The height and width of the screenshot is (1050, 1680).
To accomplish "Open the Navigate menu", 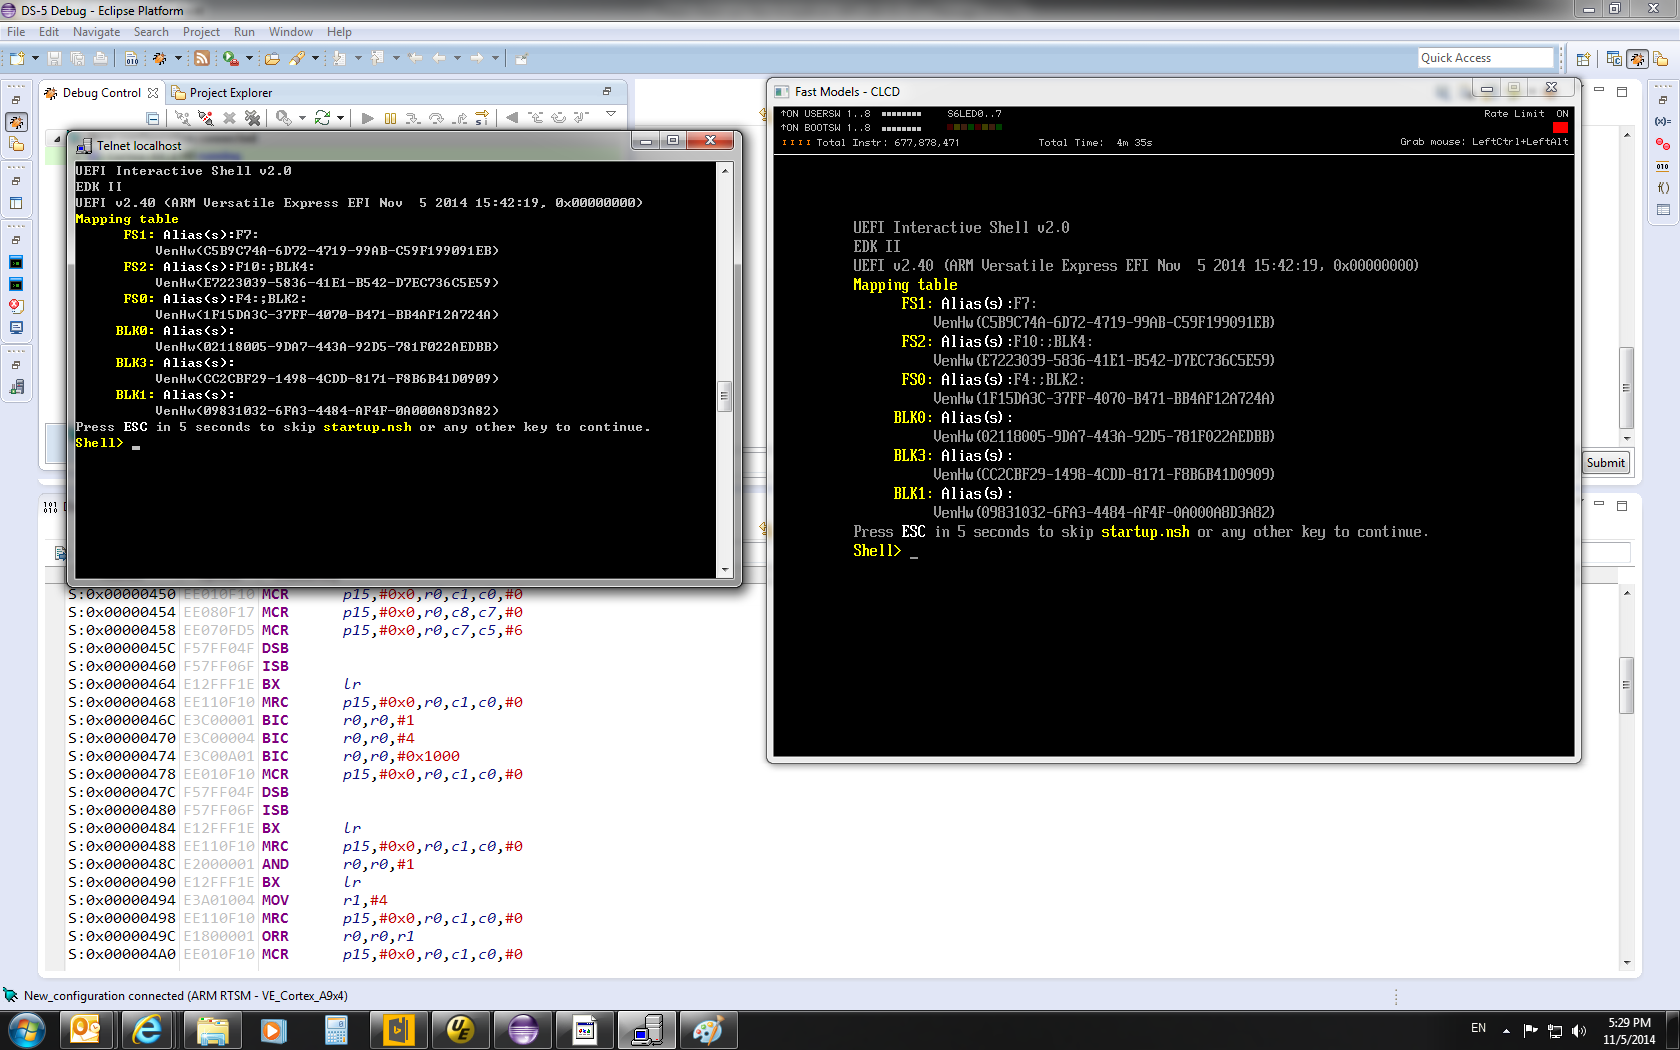I will coord(96,32).
